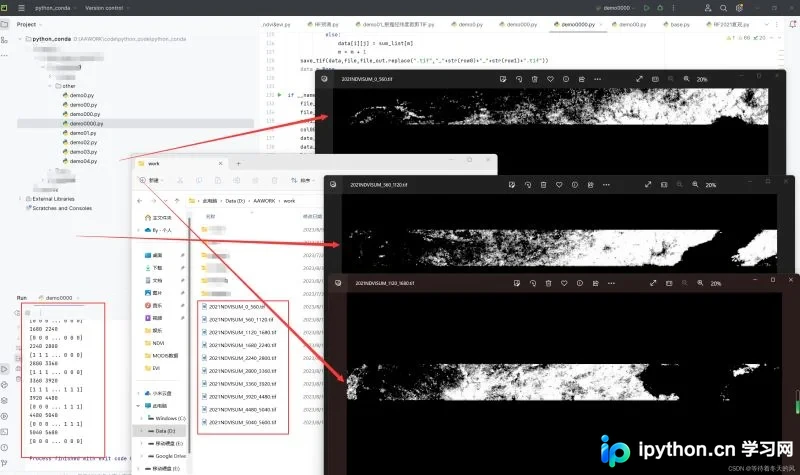Open PyCharm settings gear icon

739,8
